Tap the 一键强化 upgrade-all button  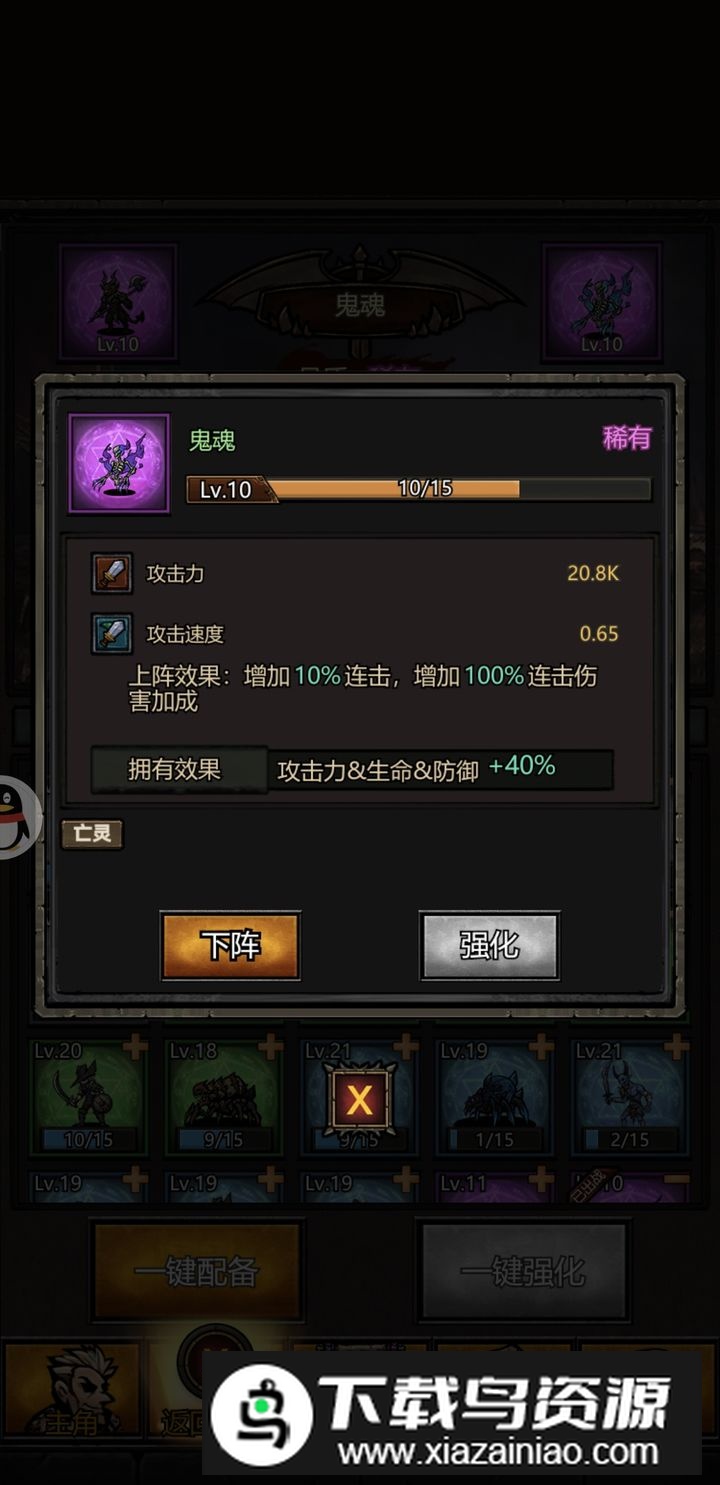[523, 1271]
